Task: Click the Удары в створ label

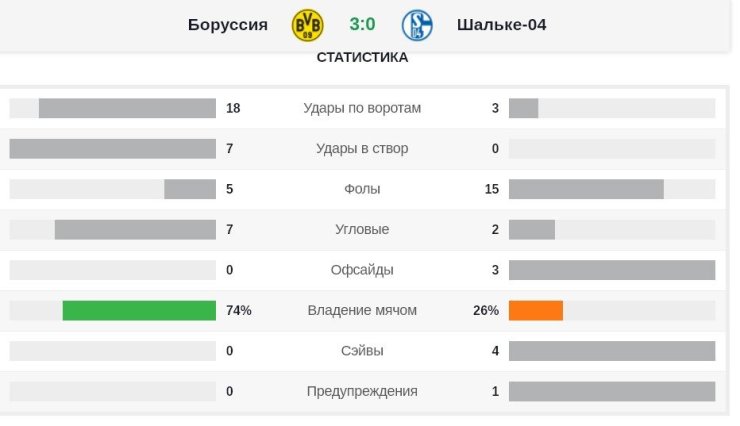Action: (362, 149)
